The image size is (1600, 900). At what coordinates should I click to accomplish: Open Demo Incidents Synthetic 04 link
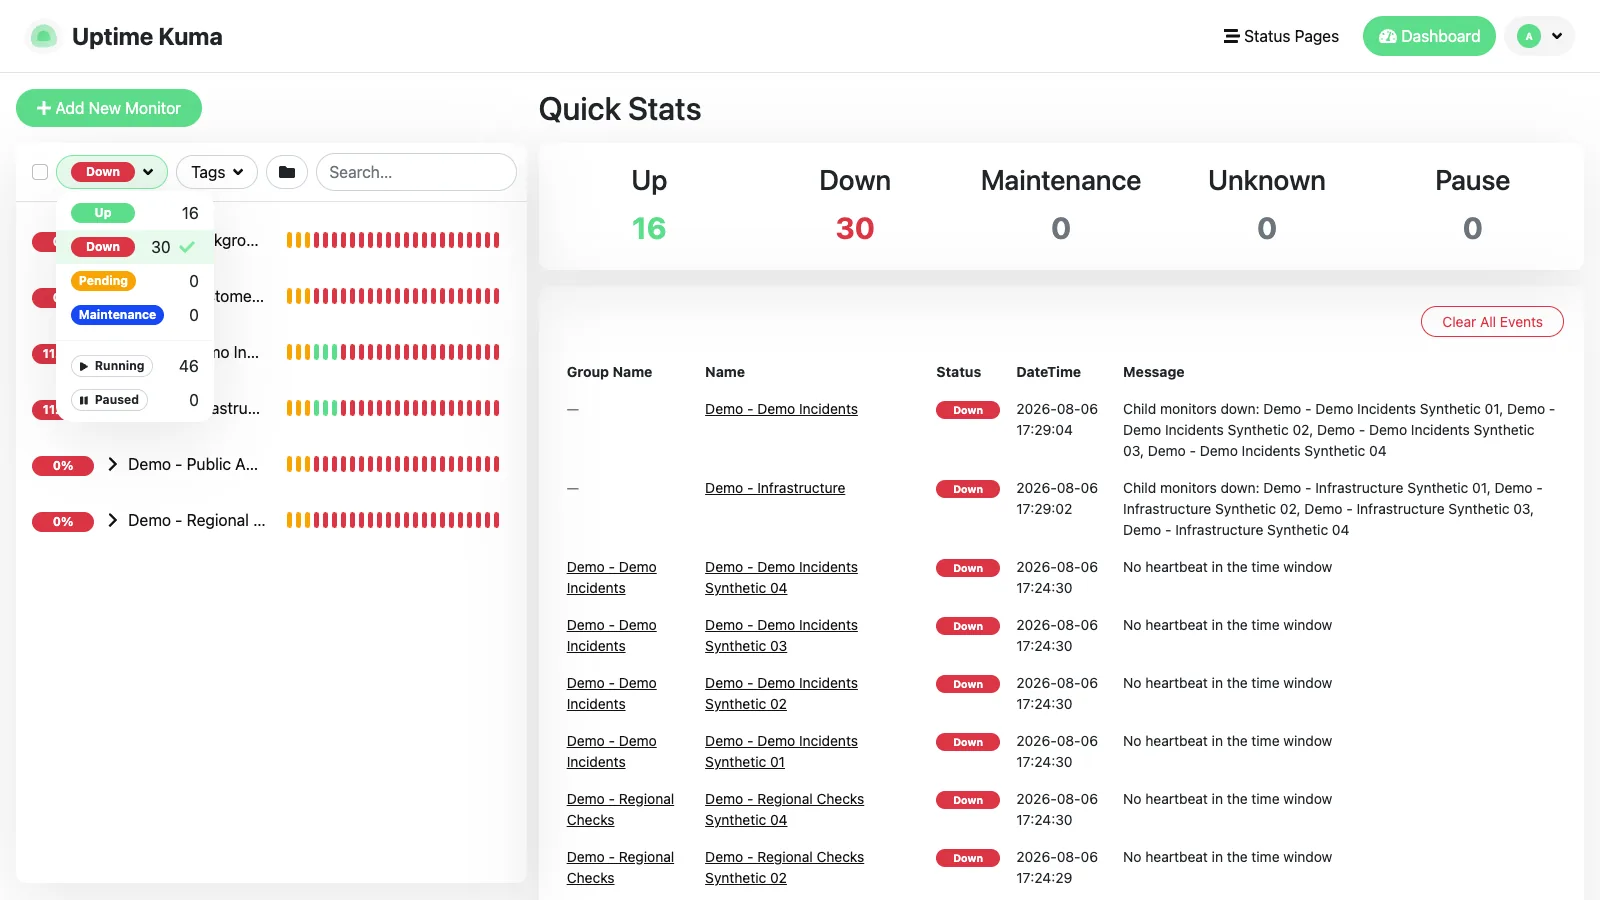point(781,578)
